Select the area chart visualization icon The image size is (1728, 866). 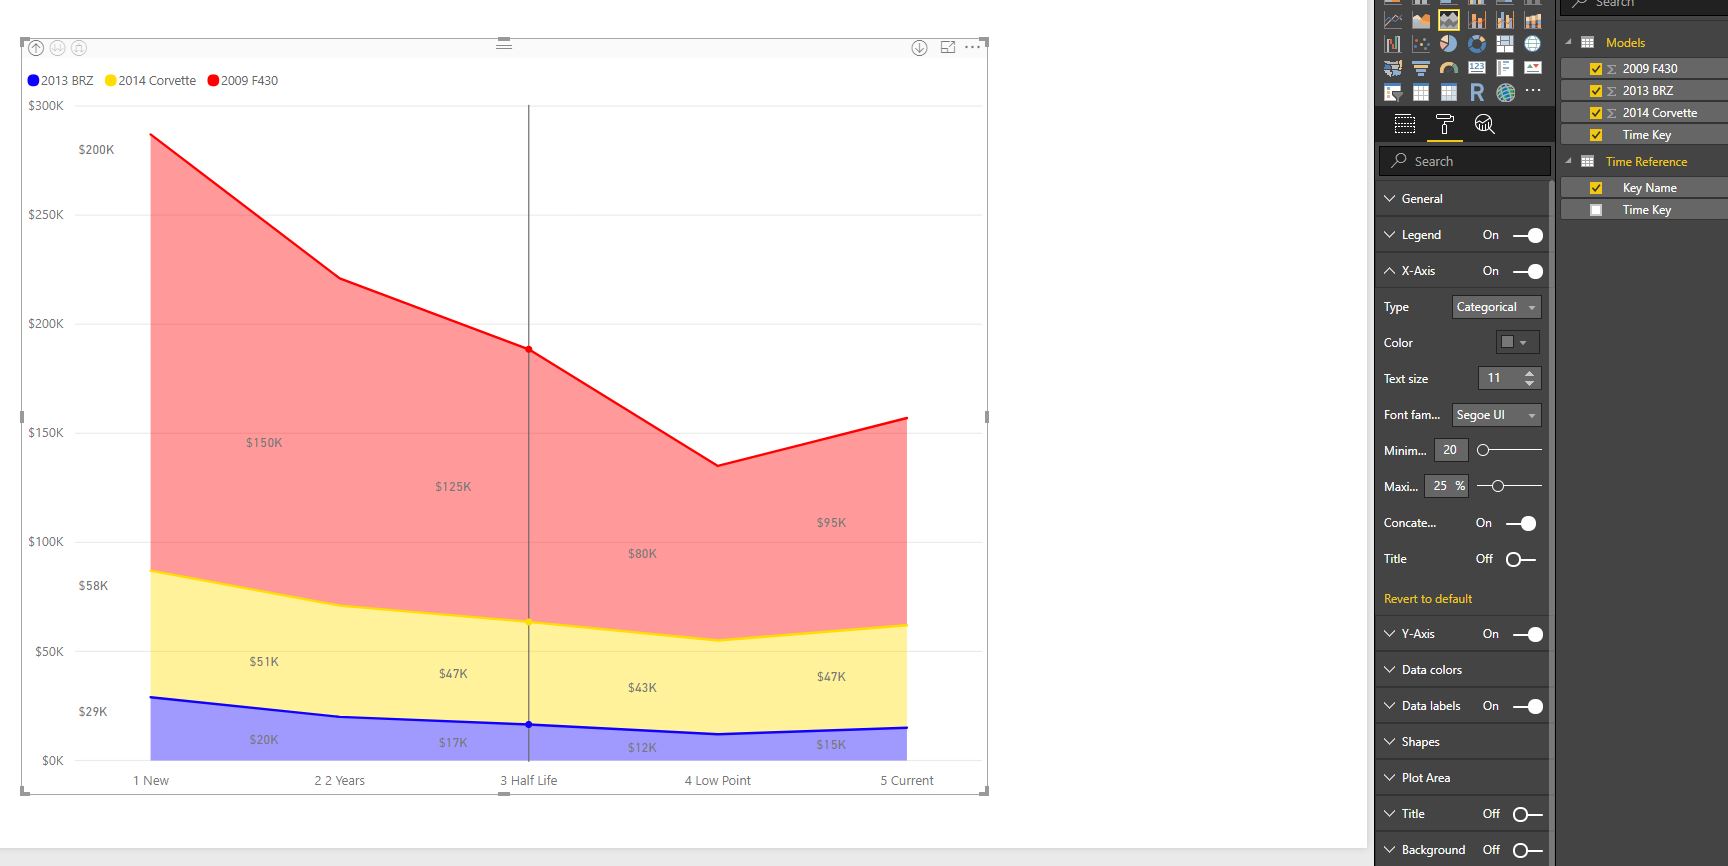click(1421, 20)
